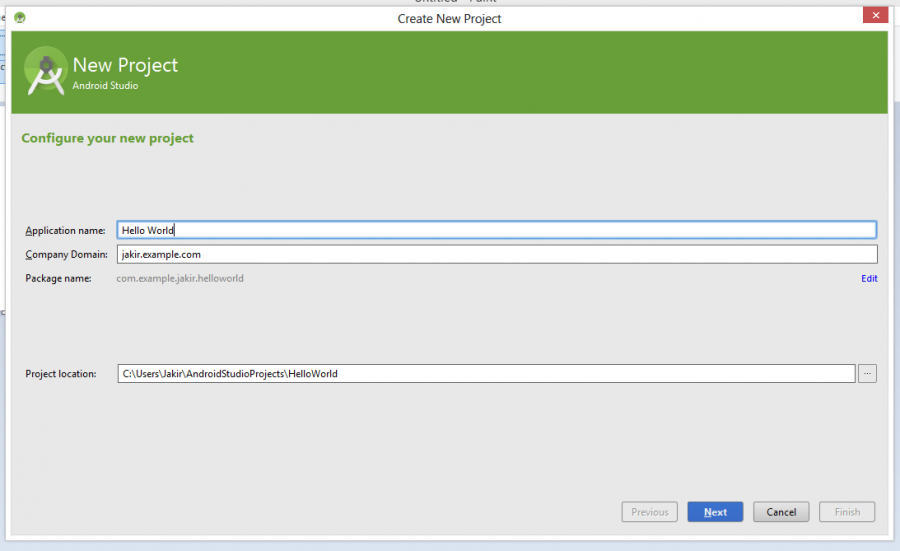Click the Package name label
This screenshot has height=551, width=900.
[x=58, y=278]
